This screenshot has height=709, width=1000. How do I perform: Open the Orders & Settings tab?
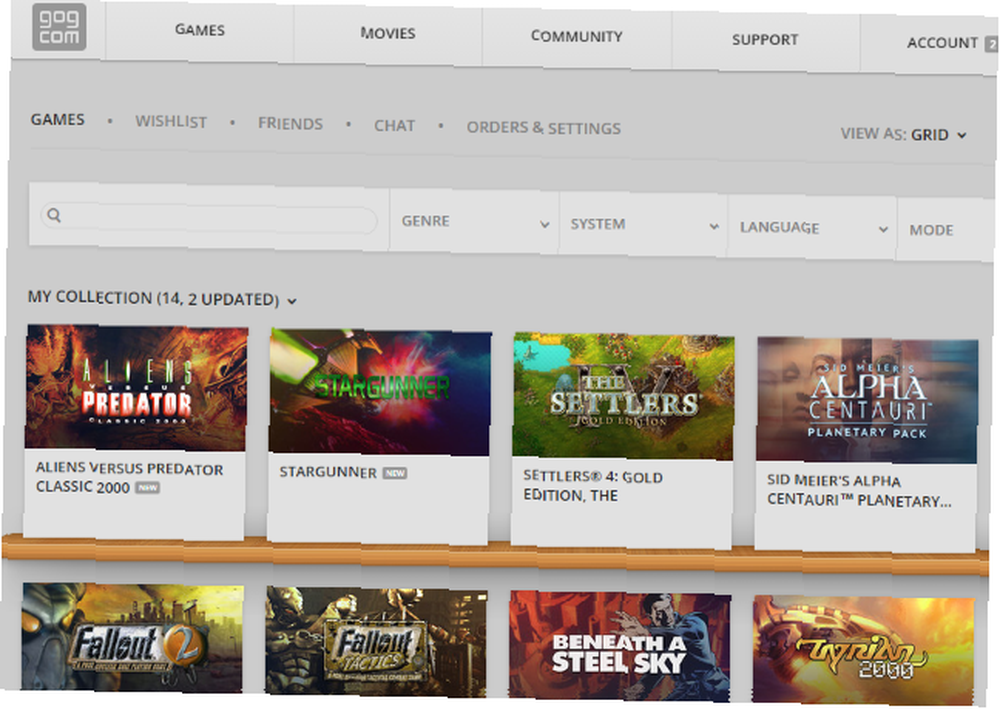[543, 128]
